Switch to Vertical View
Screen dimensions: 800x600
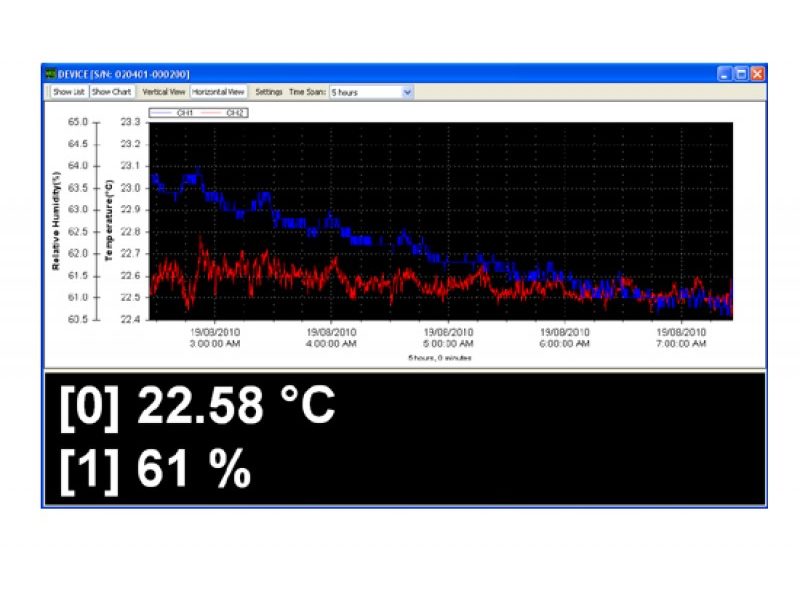163,92
